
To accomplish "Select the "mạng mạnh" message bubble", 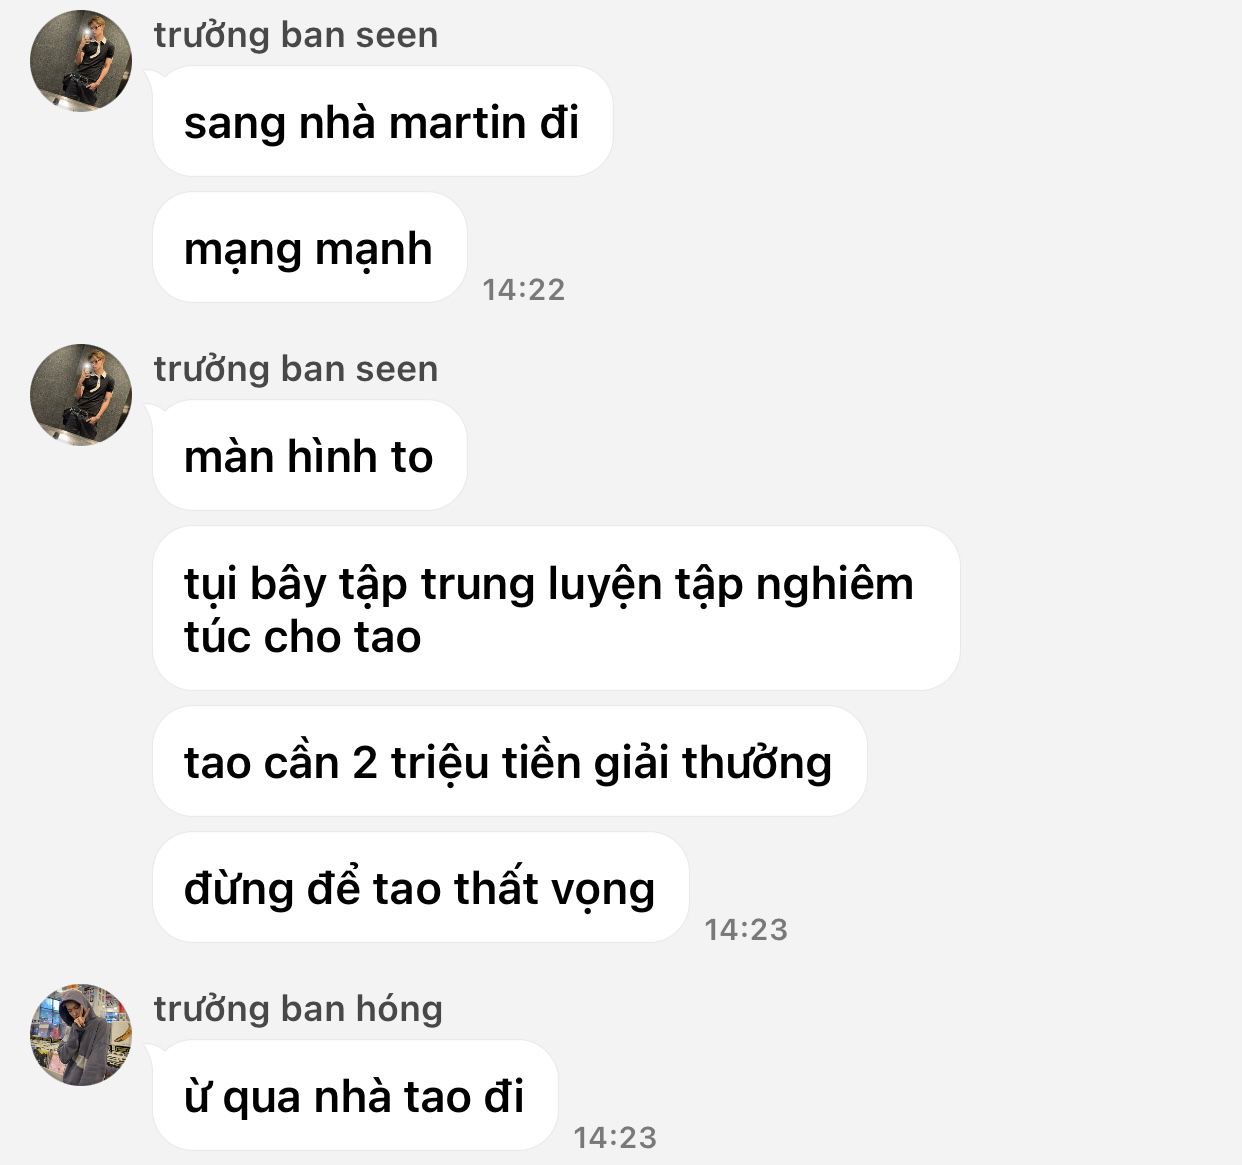I will click(309, 248).
